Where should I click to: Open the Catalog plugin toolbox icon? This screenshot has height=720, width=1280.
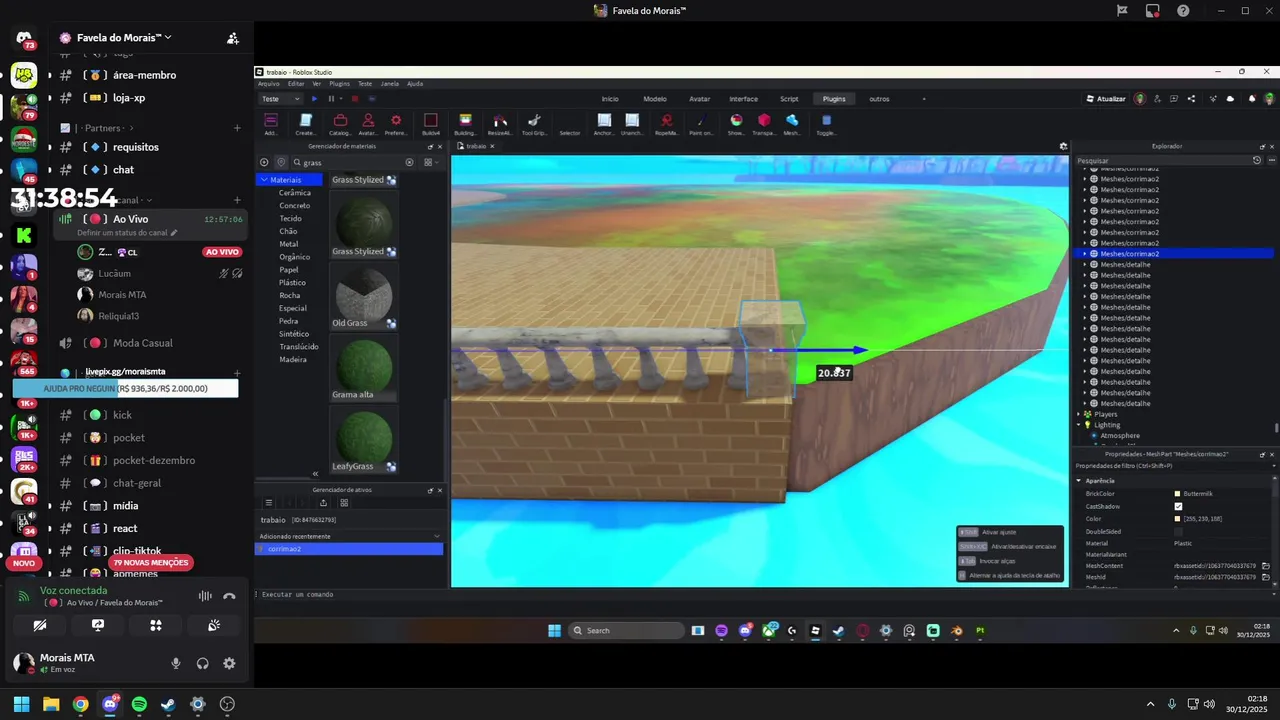click(340, 124)
